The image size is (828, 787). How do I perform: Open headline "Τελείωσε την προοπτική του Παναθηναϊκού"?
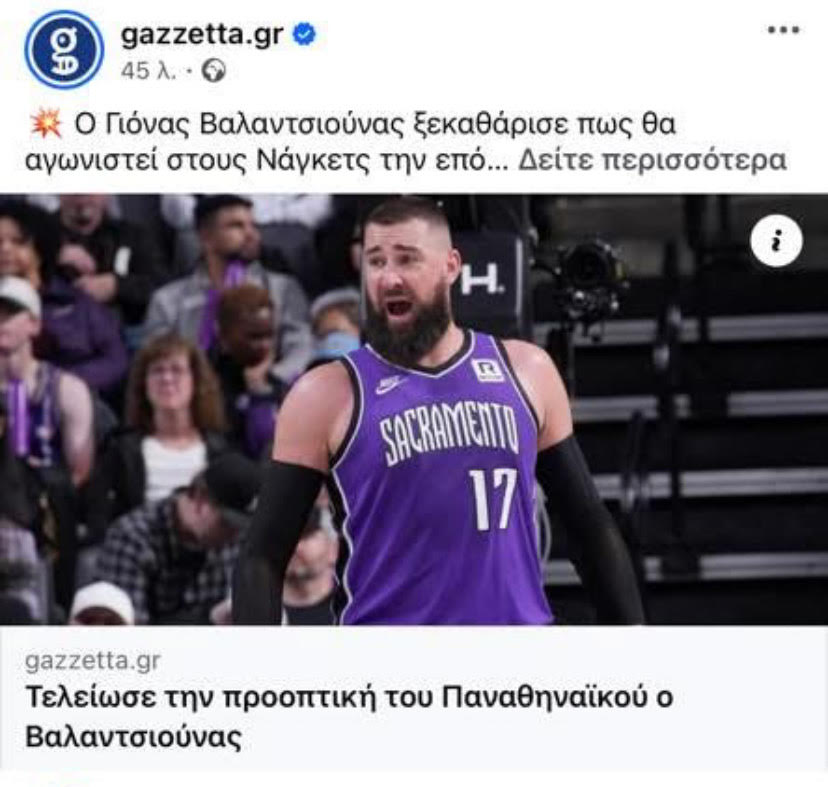coord(349,697)
